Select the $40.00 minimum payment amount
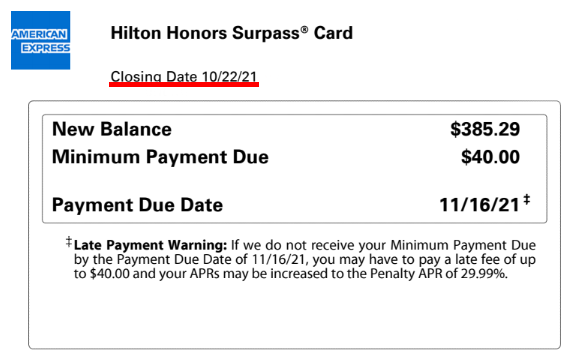 pyautogui.click(x=490, y=157)
